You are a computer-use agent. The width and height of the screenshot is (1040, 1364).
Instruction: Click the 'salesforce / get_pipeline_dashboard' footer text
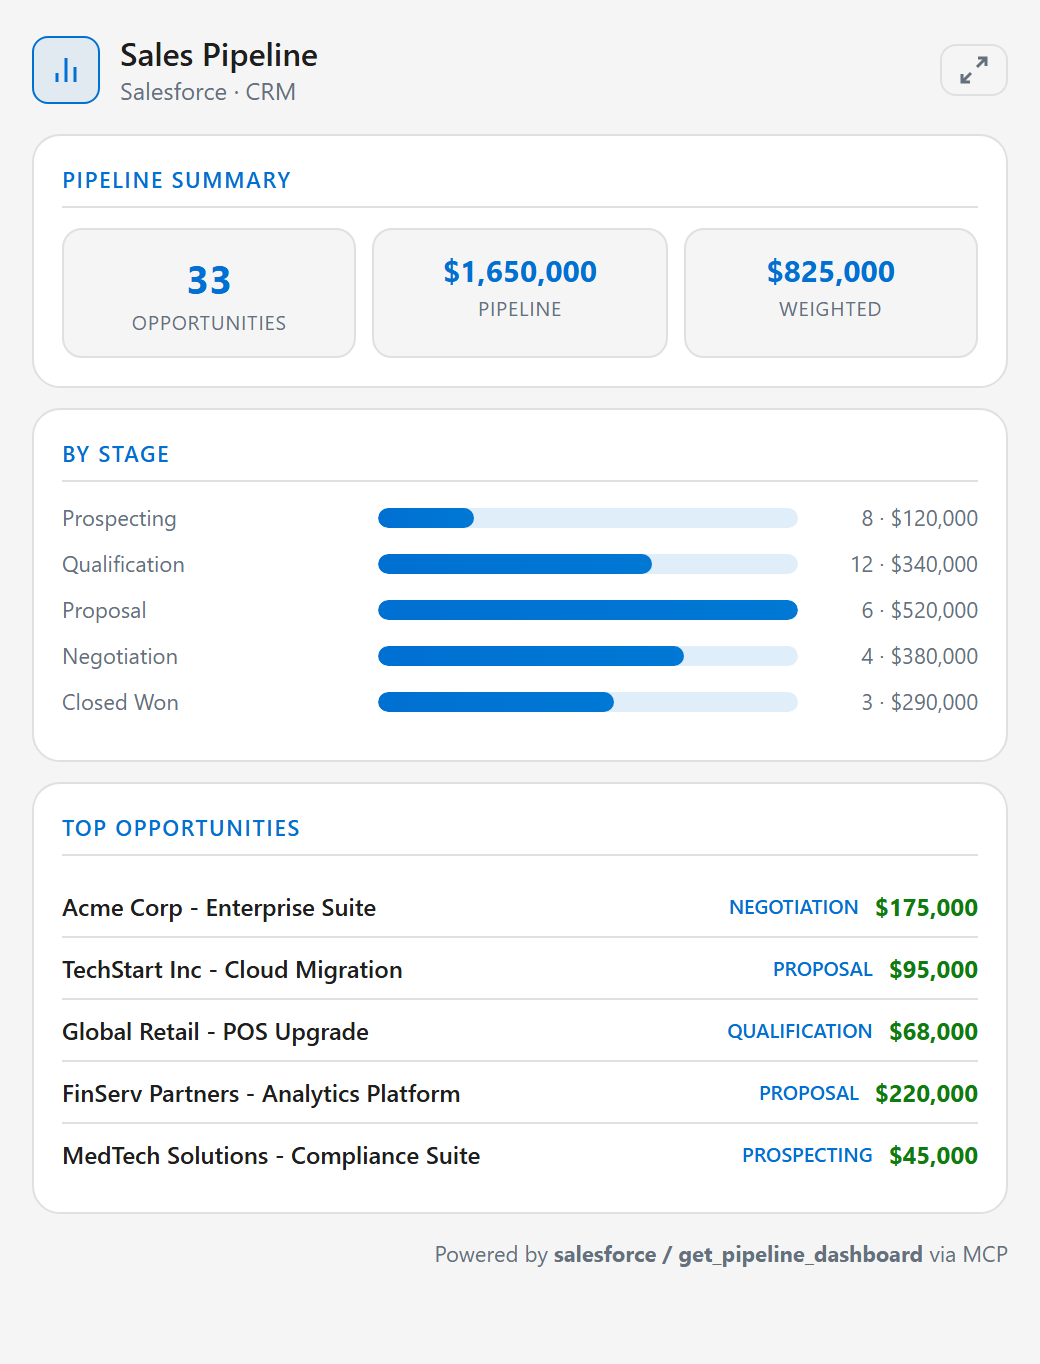click(738, 1255)
